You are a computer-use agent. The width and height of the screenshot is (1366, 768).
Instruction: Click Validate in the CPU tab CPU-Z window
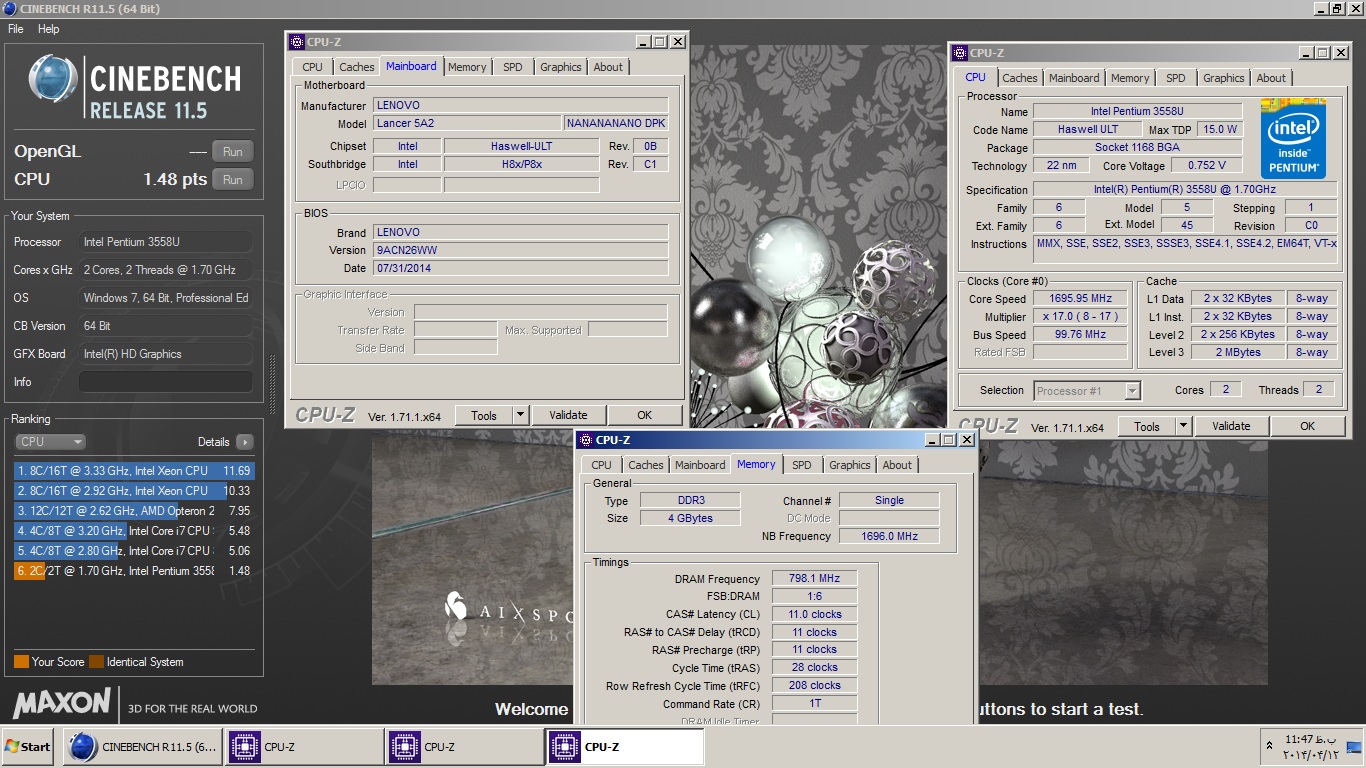(1231, 426)
